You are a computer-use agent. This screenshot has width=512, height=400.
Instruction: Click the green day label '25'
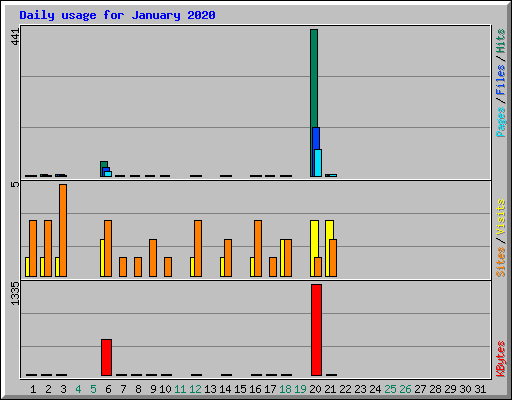click(390, 389)
